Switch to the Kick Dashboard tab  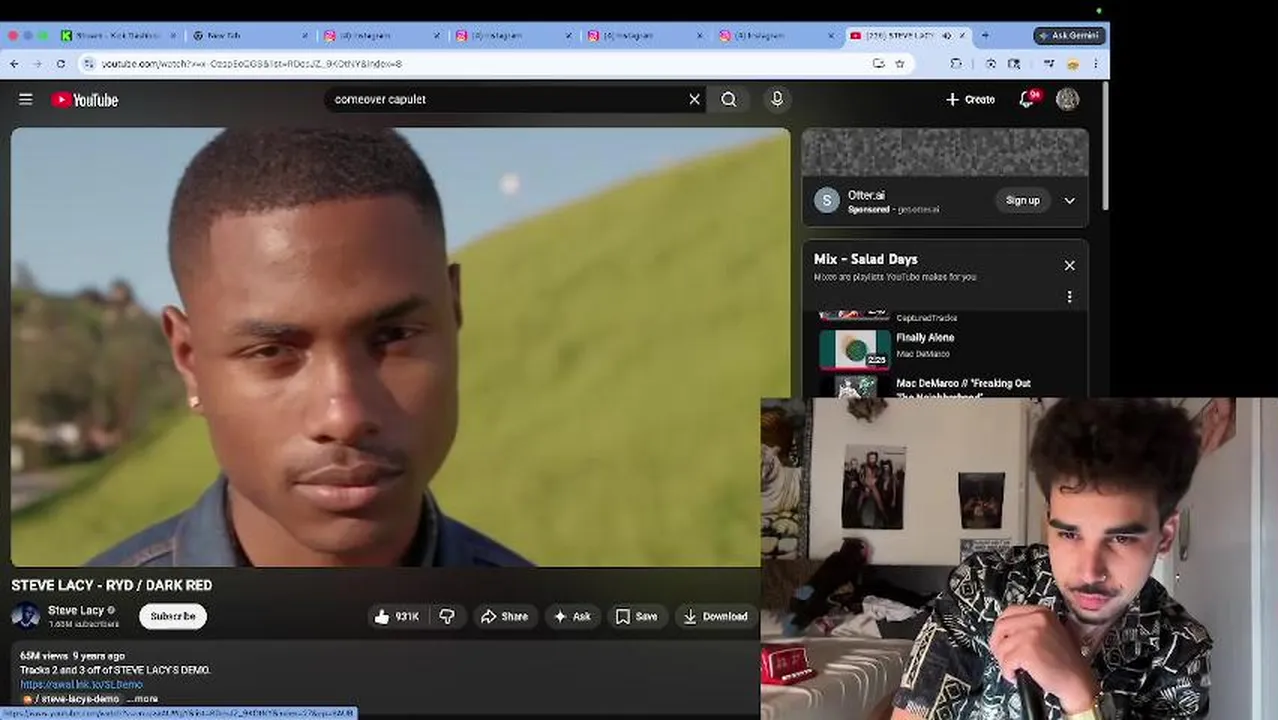(118, 35)
